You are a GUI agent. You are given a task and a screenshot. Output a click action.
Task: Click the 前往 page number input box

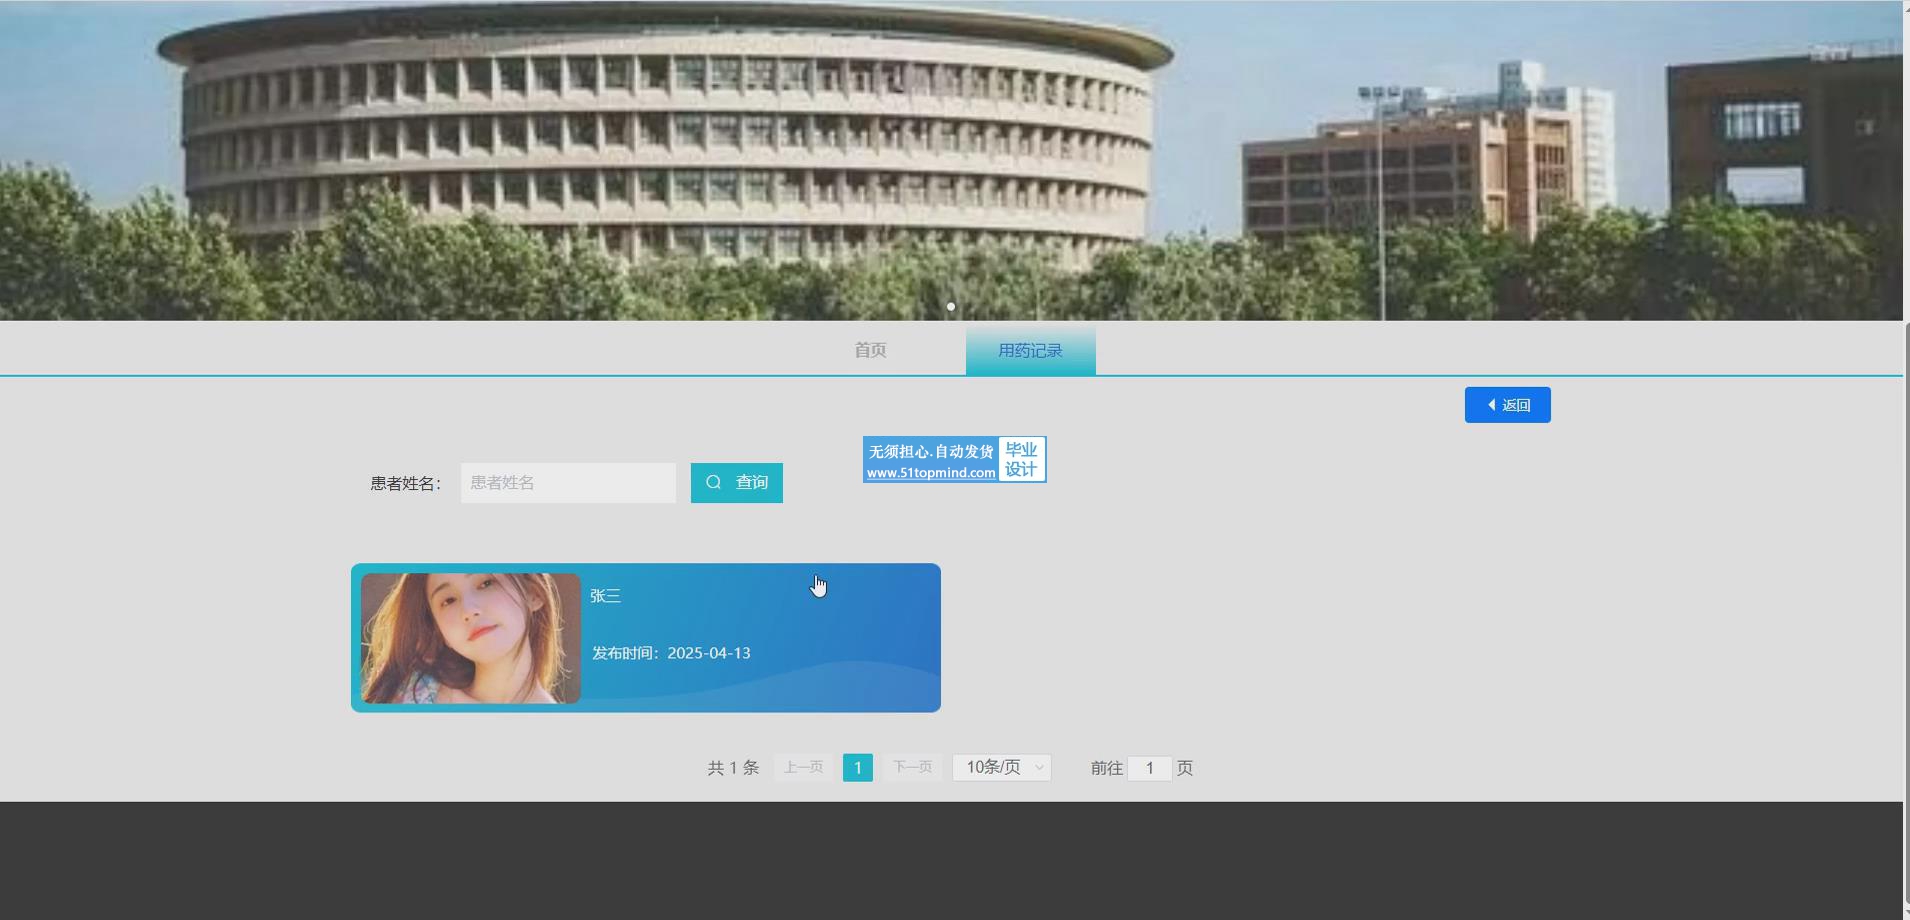tap(1149, 768)
